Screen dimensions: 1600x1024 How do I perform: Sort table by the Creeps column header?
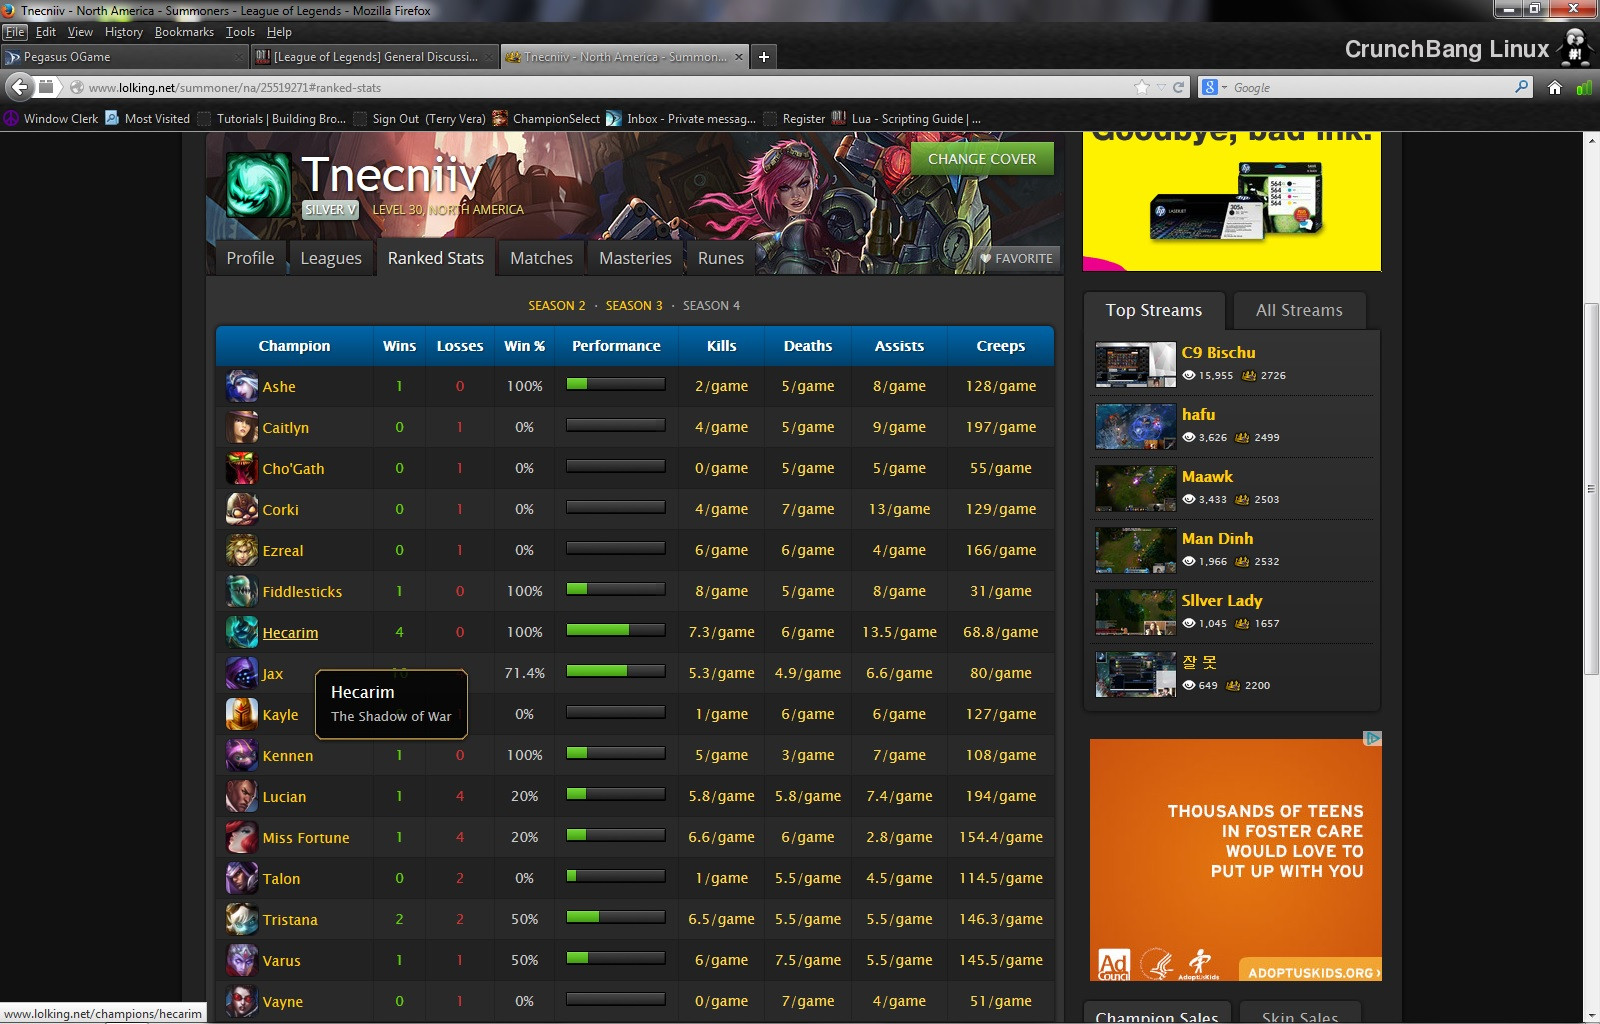tap(1001, 346)
